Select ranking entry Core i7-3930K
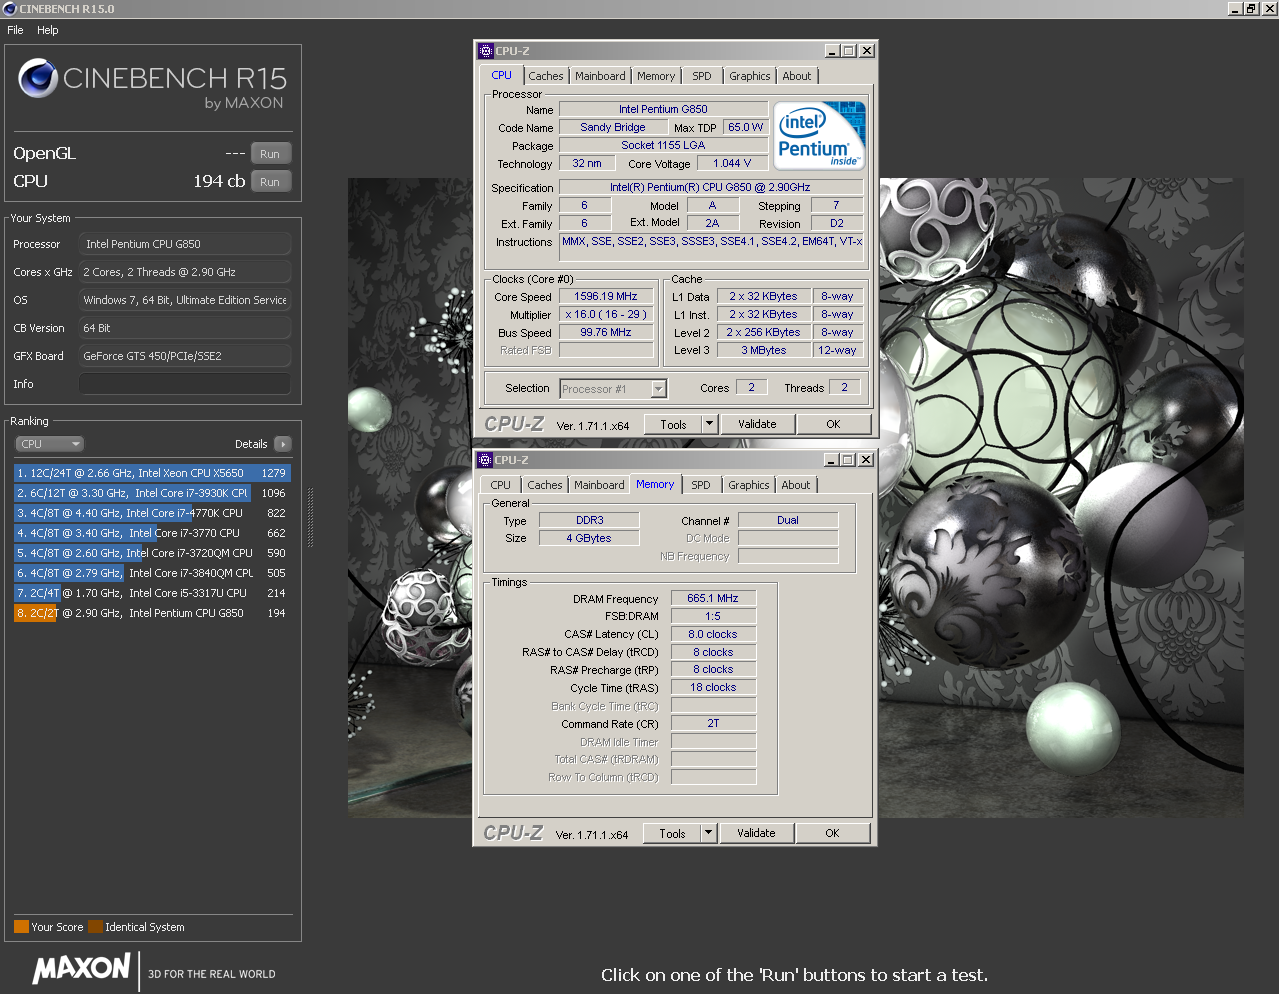 [x=152, y=493]
